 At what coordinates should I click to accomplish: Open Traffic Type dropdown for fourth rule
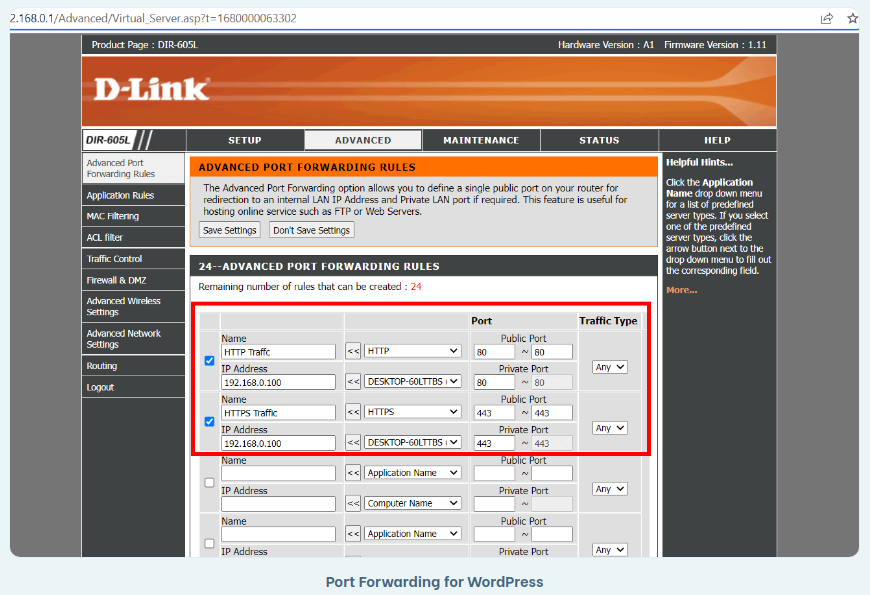tap(610, 550)
